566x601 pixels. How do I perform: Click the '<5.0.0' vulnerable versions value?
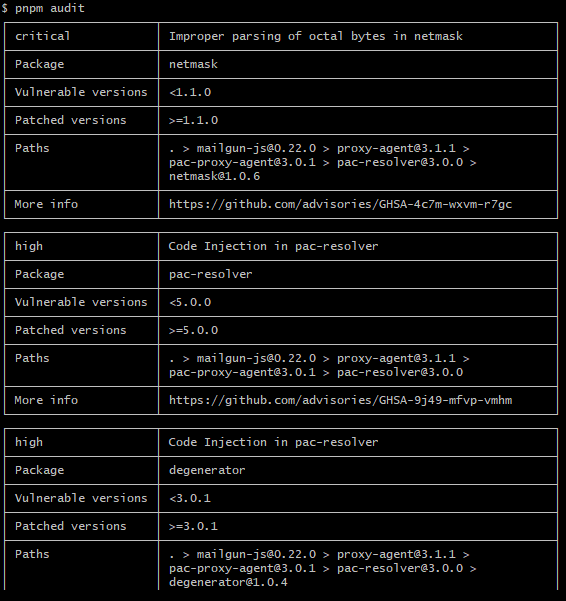[x=190, y=302]
